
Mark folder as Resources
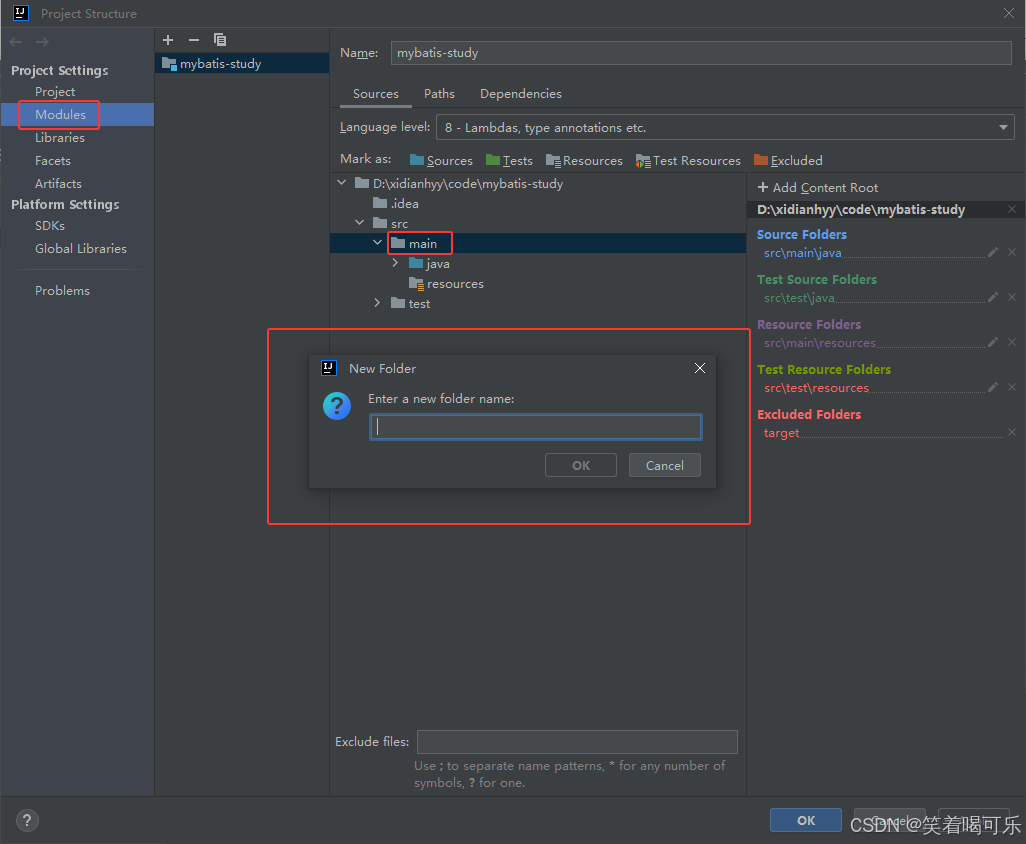[584, 160]
